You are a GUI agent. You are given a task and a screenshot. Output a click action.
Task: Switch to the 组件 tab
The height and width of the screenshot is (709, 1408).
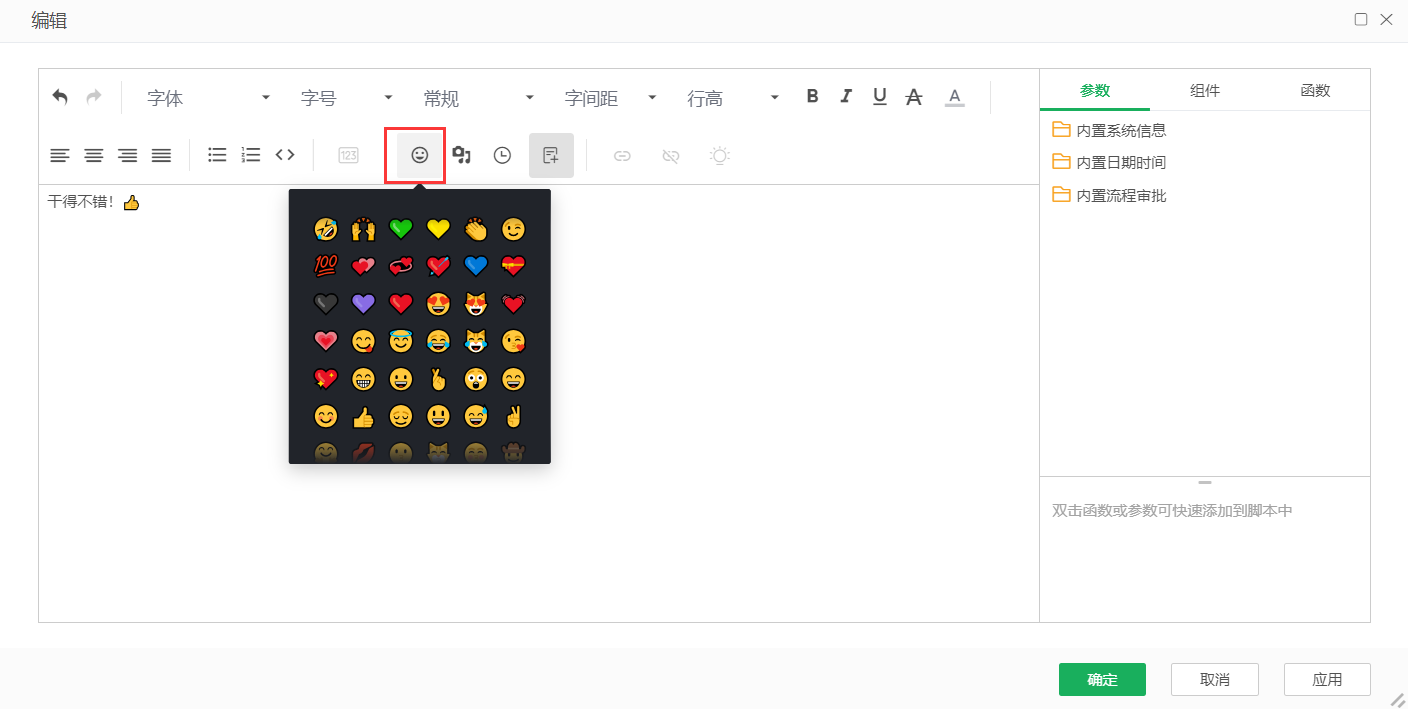[1205, 90]
